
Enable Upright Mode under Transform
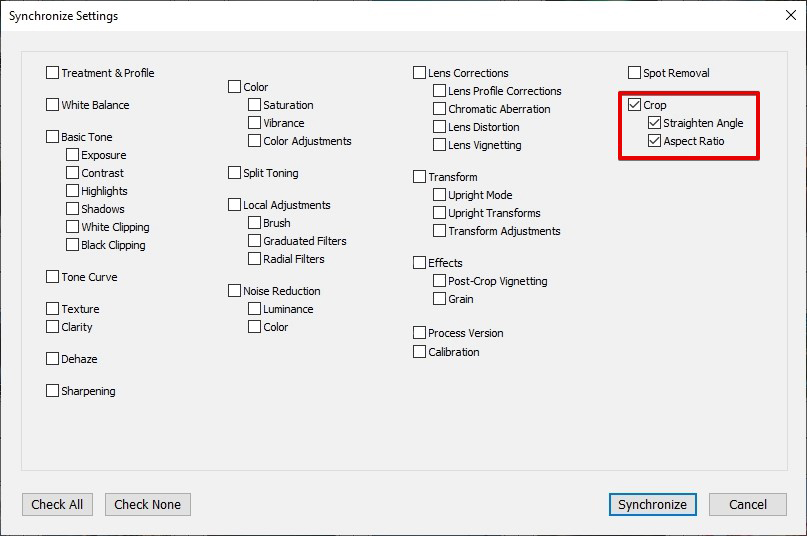pyautogui.click(x=440, y=195)
